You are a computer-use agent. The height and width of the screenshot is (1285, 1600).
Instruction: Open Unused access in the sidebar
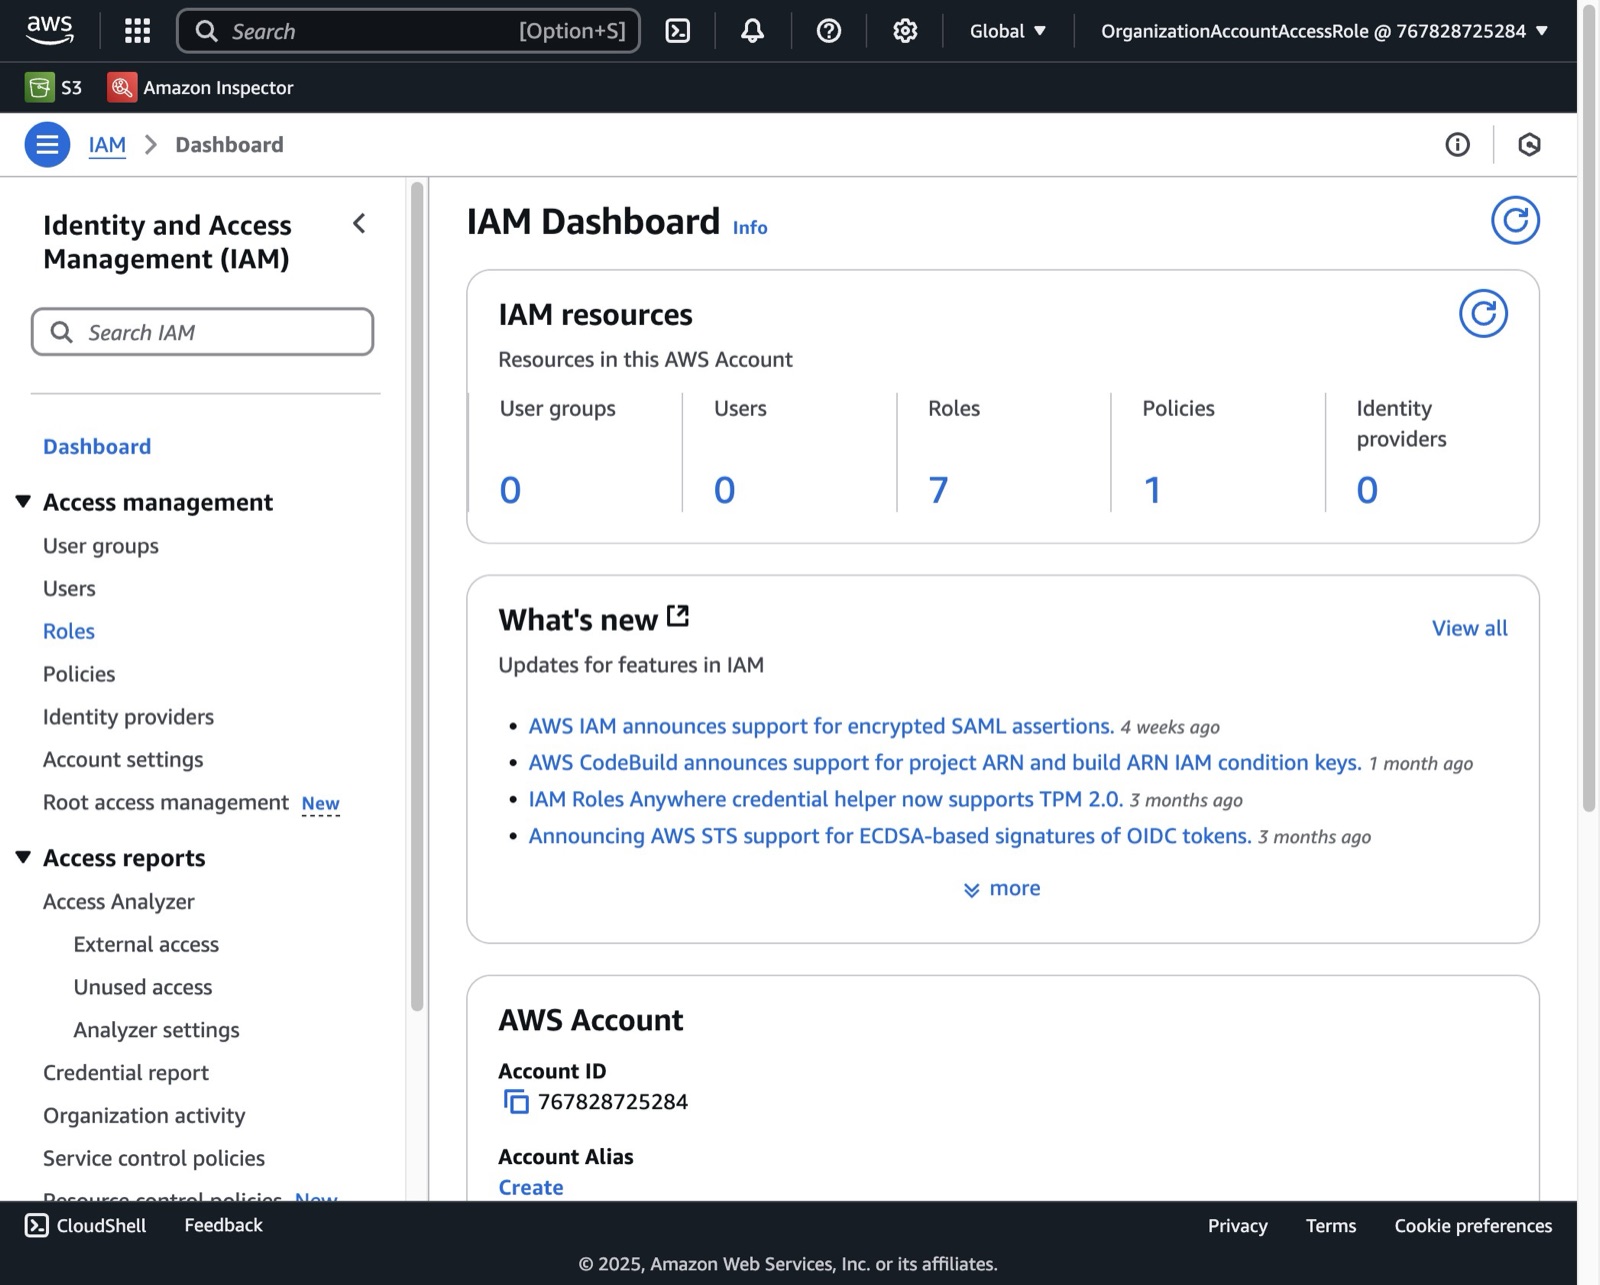[143, 988]
